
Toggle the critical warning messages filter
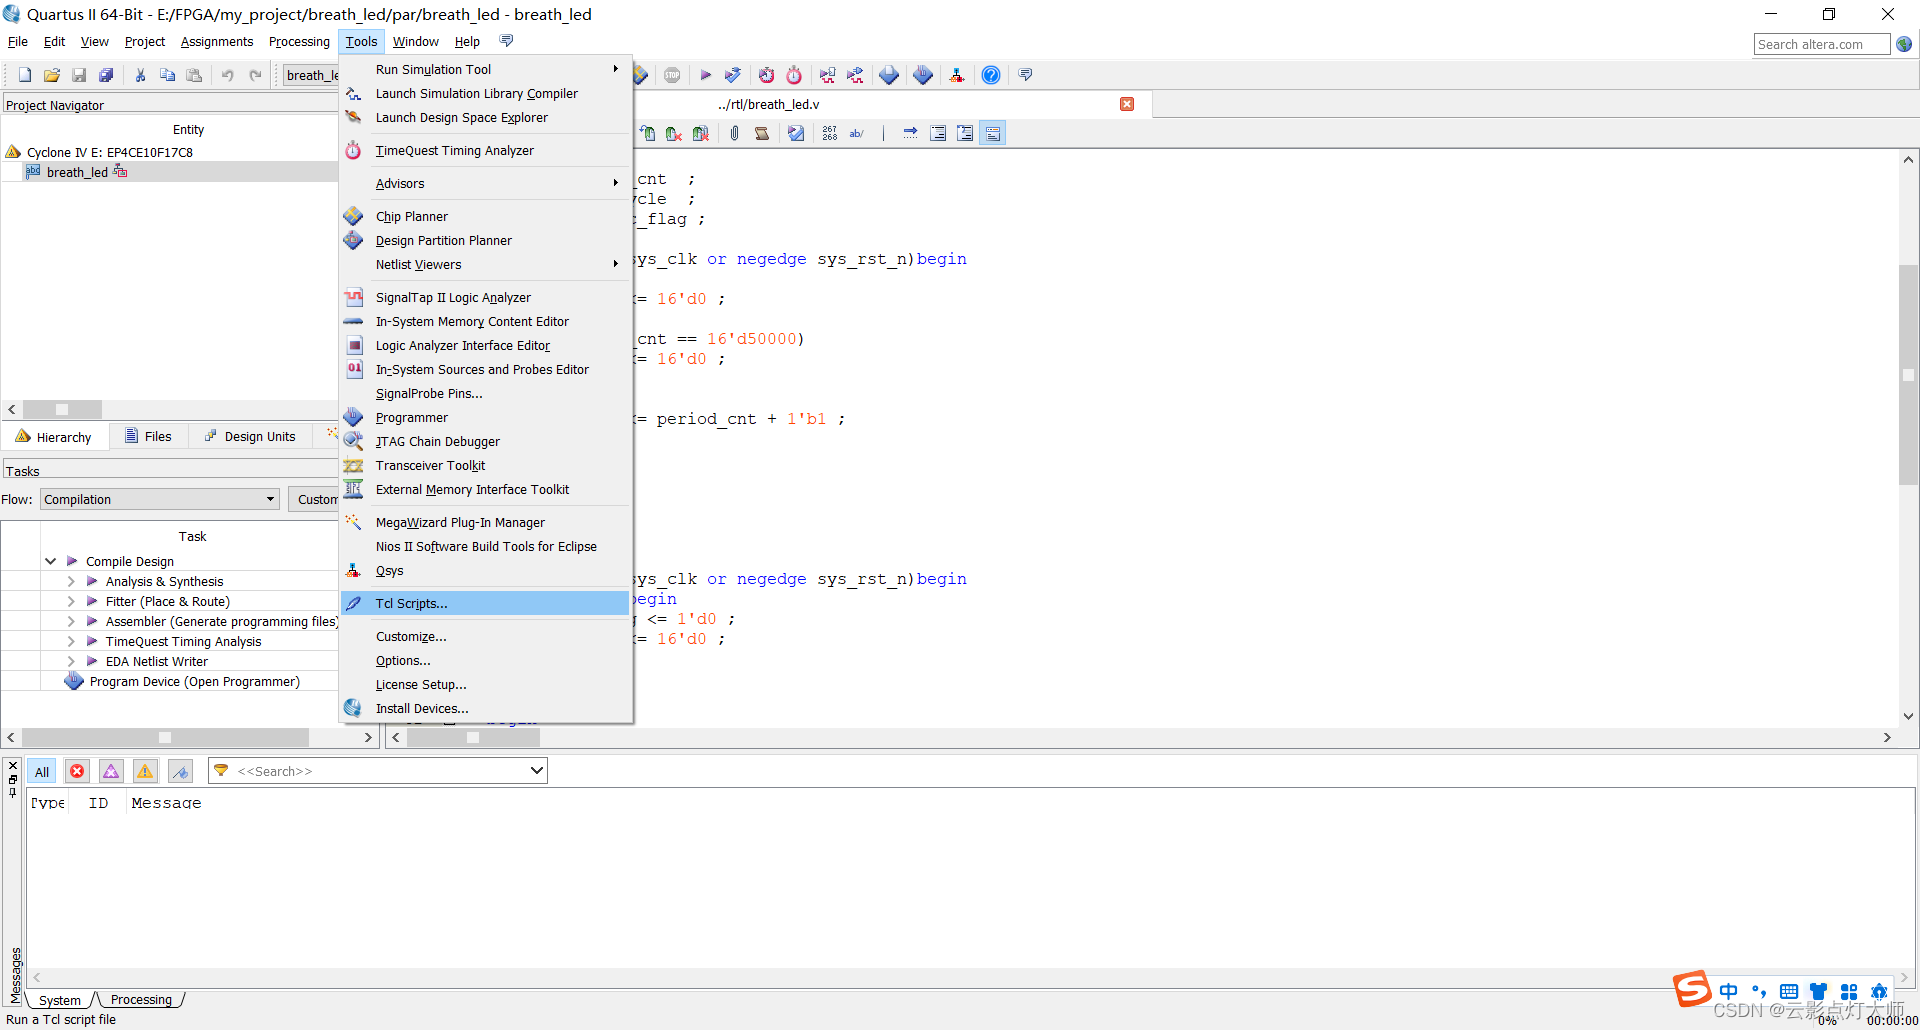[x=111, y=771]
